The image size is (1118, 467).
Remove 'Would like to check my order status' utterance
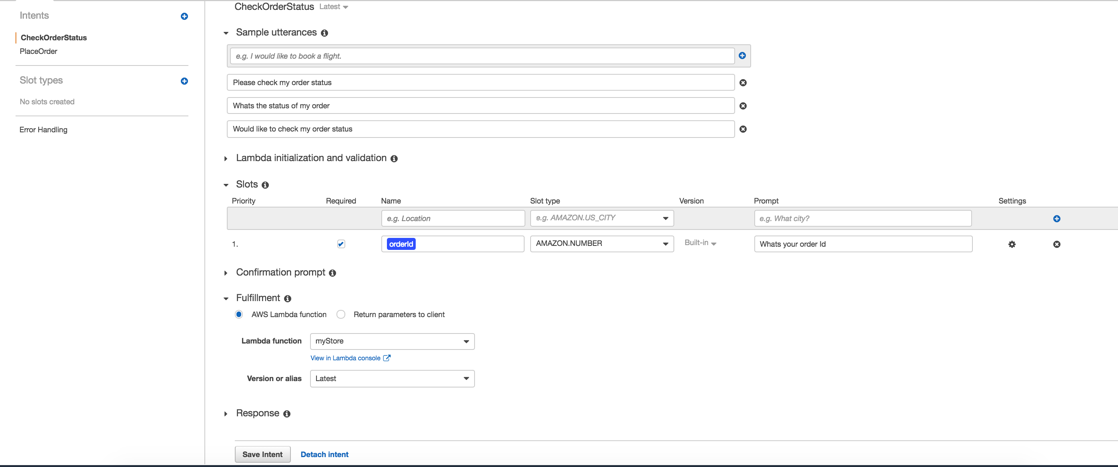point(743,129)
